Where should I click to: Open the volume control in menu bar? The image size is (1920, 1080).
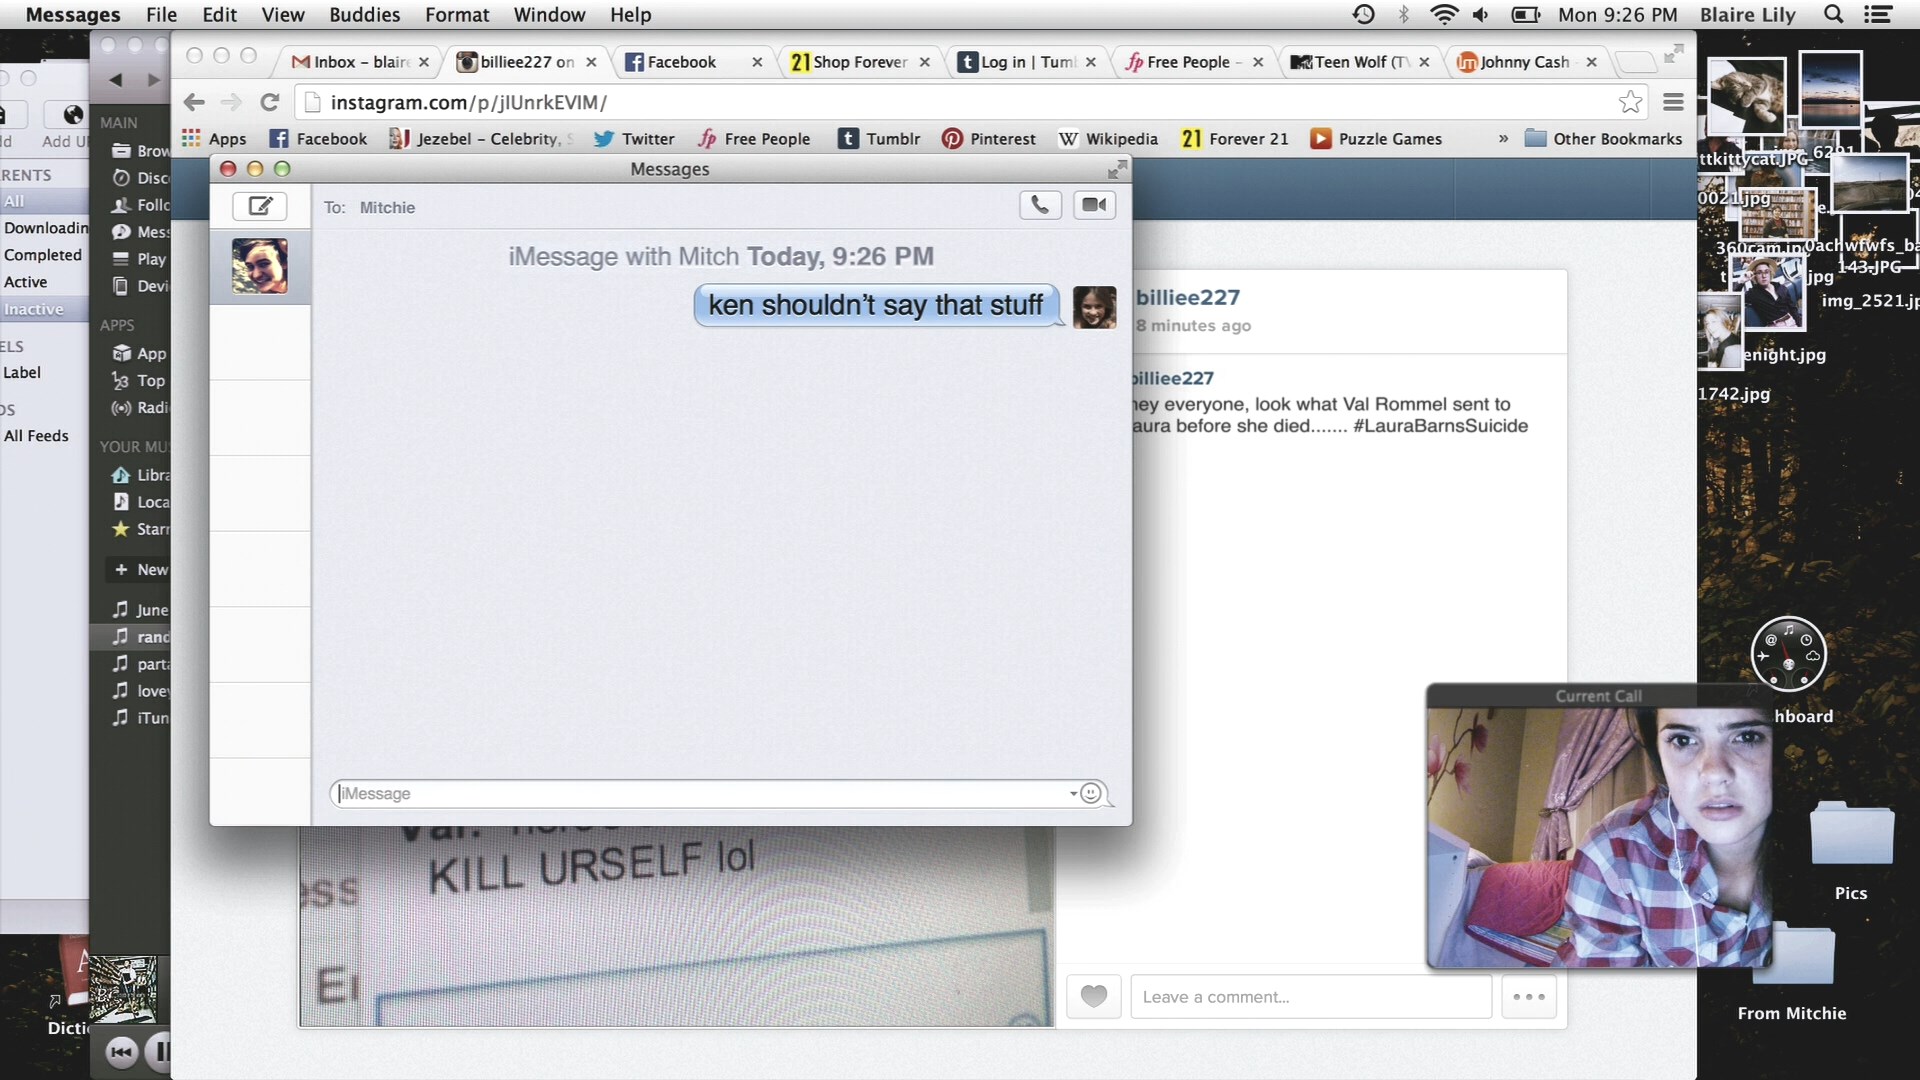pos(1481,14)
